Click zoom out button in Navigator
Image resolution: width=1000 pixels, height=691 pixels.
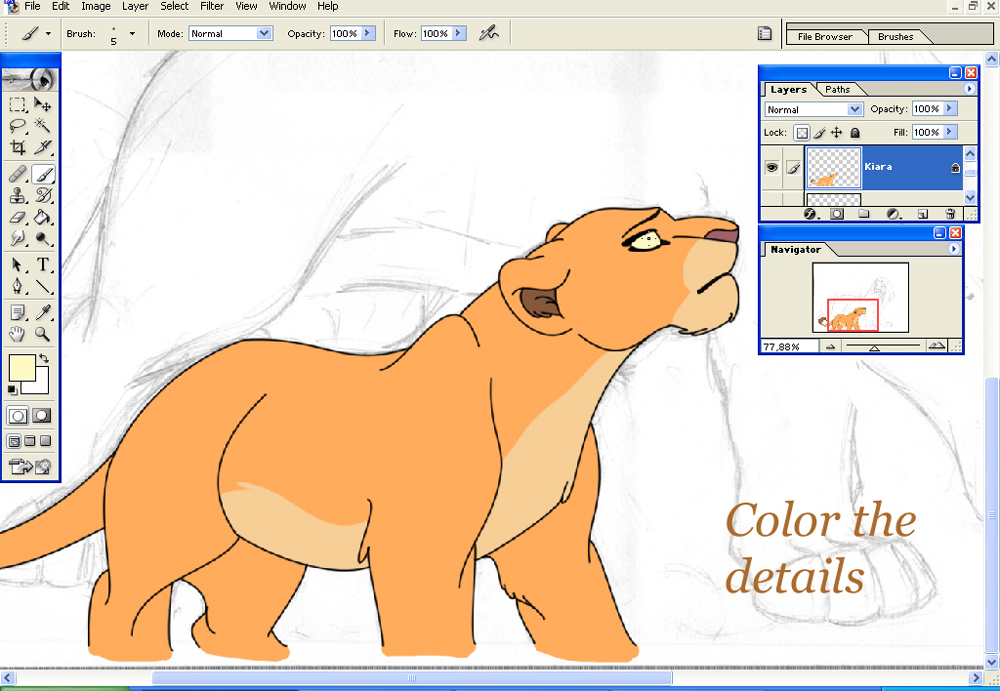(x=830, y=346)
